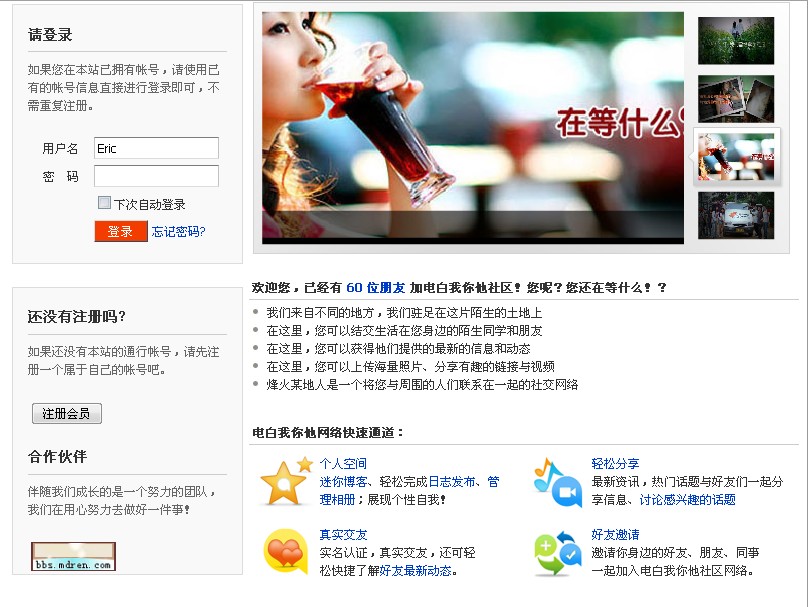Image resolution: width=808 pixels, height=607 pixels.
Task: Select the first slideshow thumbnail of the green field
Action: pos(736,41)
